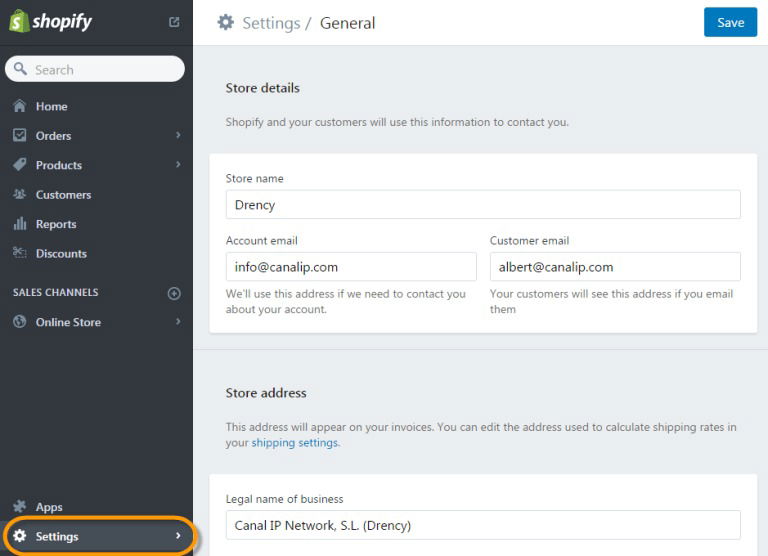Expand the Orders submenu chevron
This screenshot has width=768, height=556.
click(178, 135)
